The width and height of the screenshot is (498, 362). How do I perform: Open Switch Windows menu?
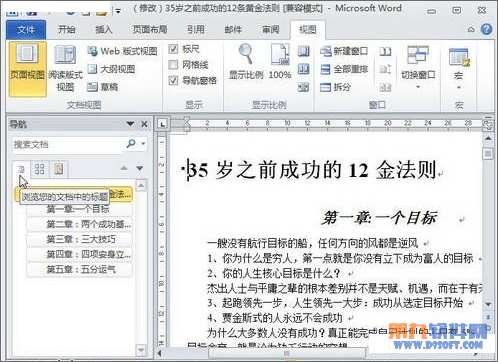coord(418,68)
